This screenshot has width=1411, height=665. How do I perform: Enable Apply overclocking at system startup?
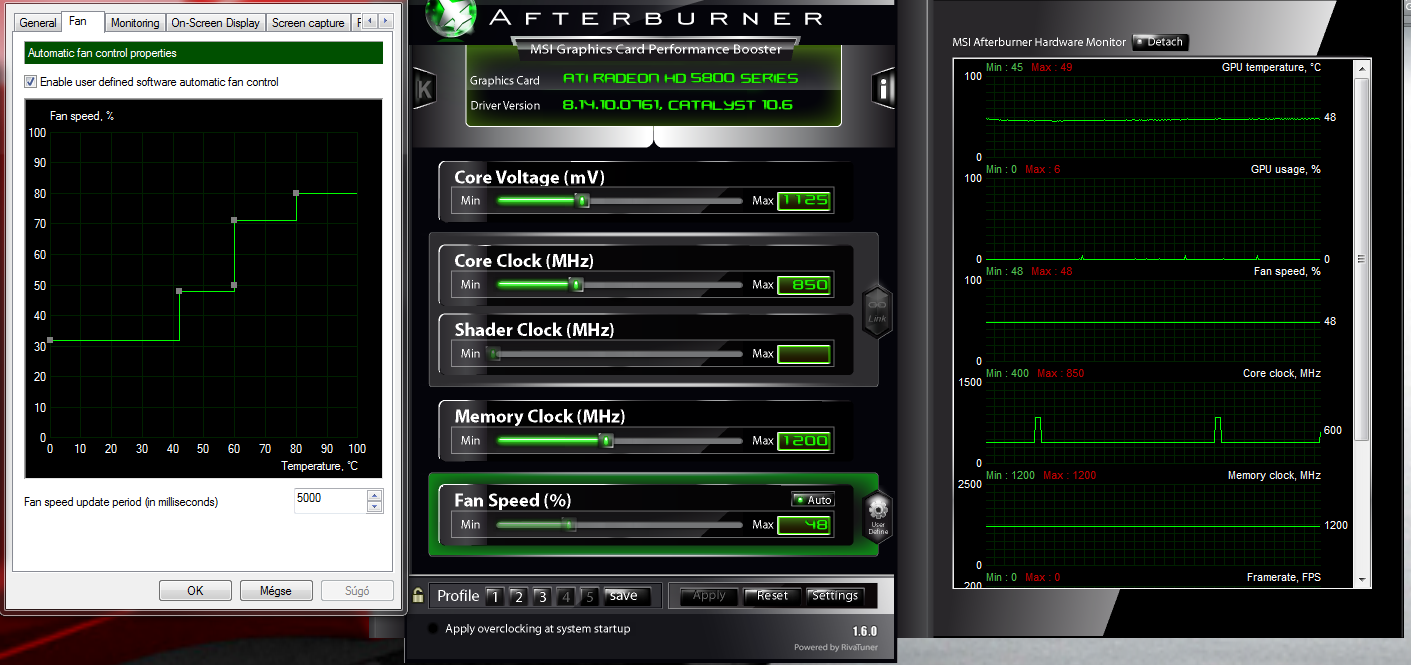[432, 629]
